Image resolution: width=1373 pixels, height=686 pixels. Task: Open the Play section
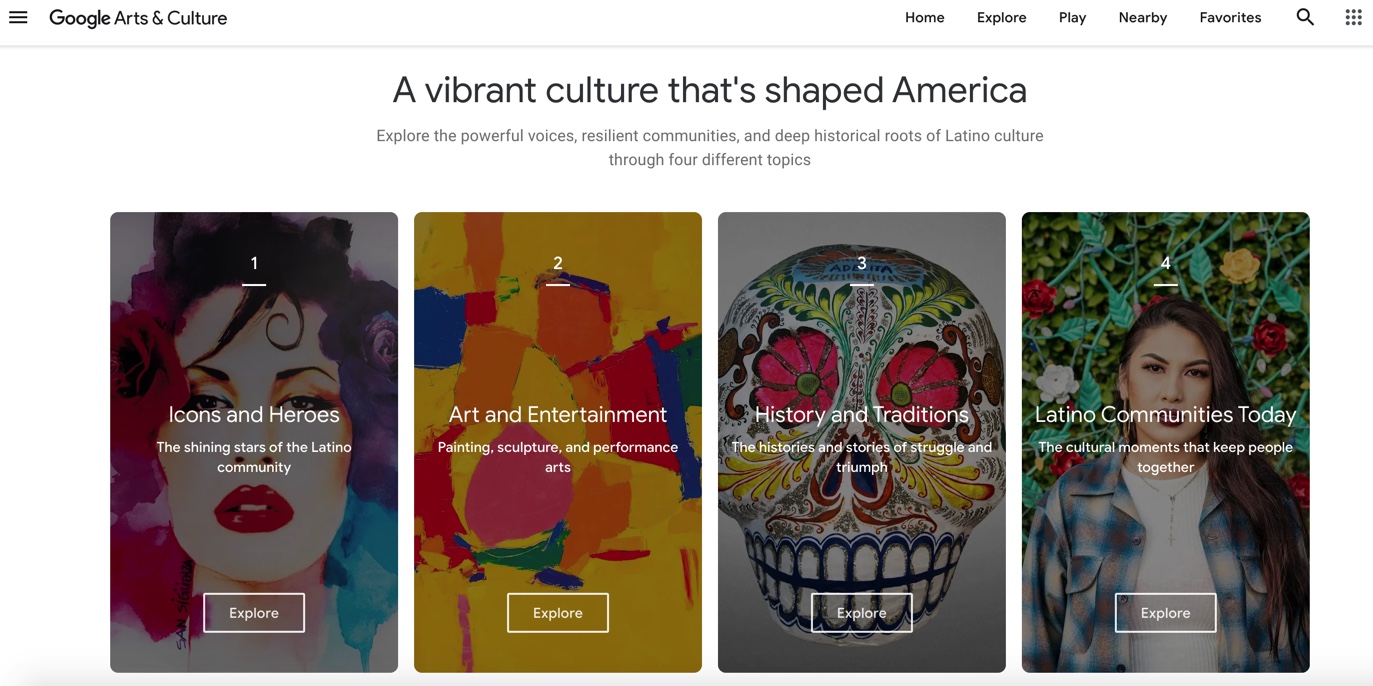(x=1072, y=17)
